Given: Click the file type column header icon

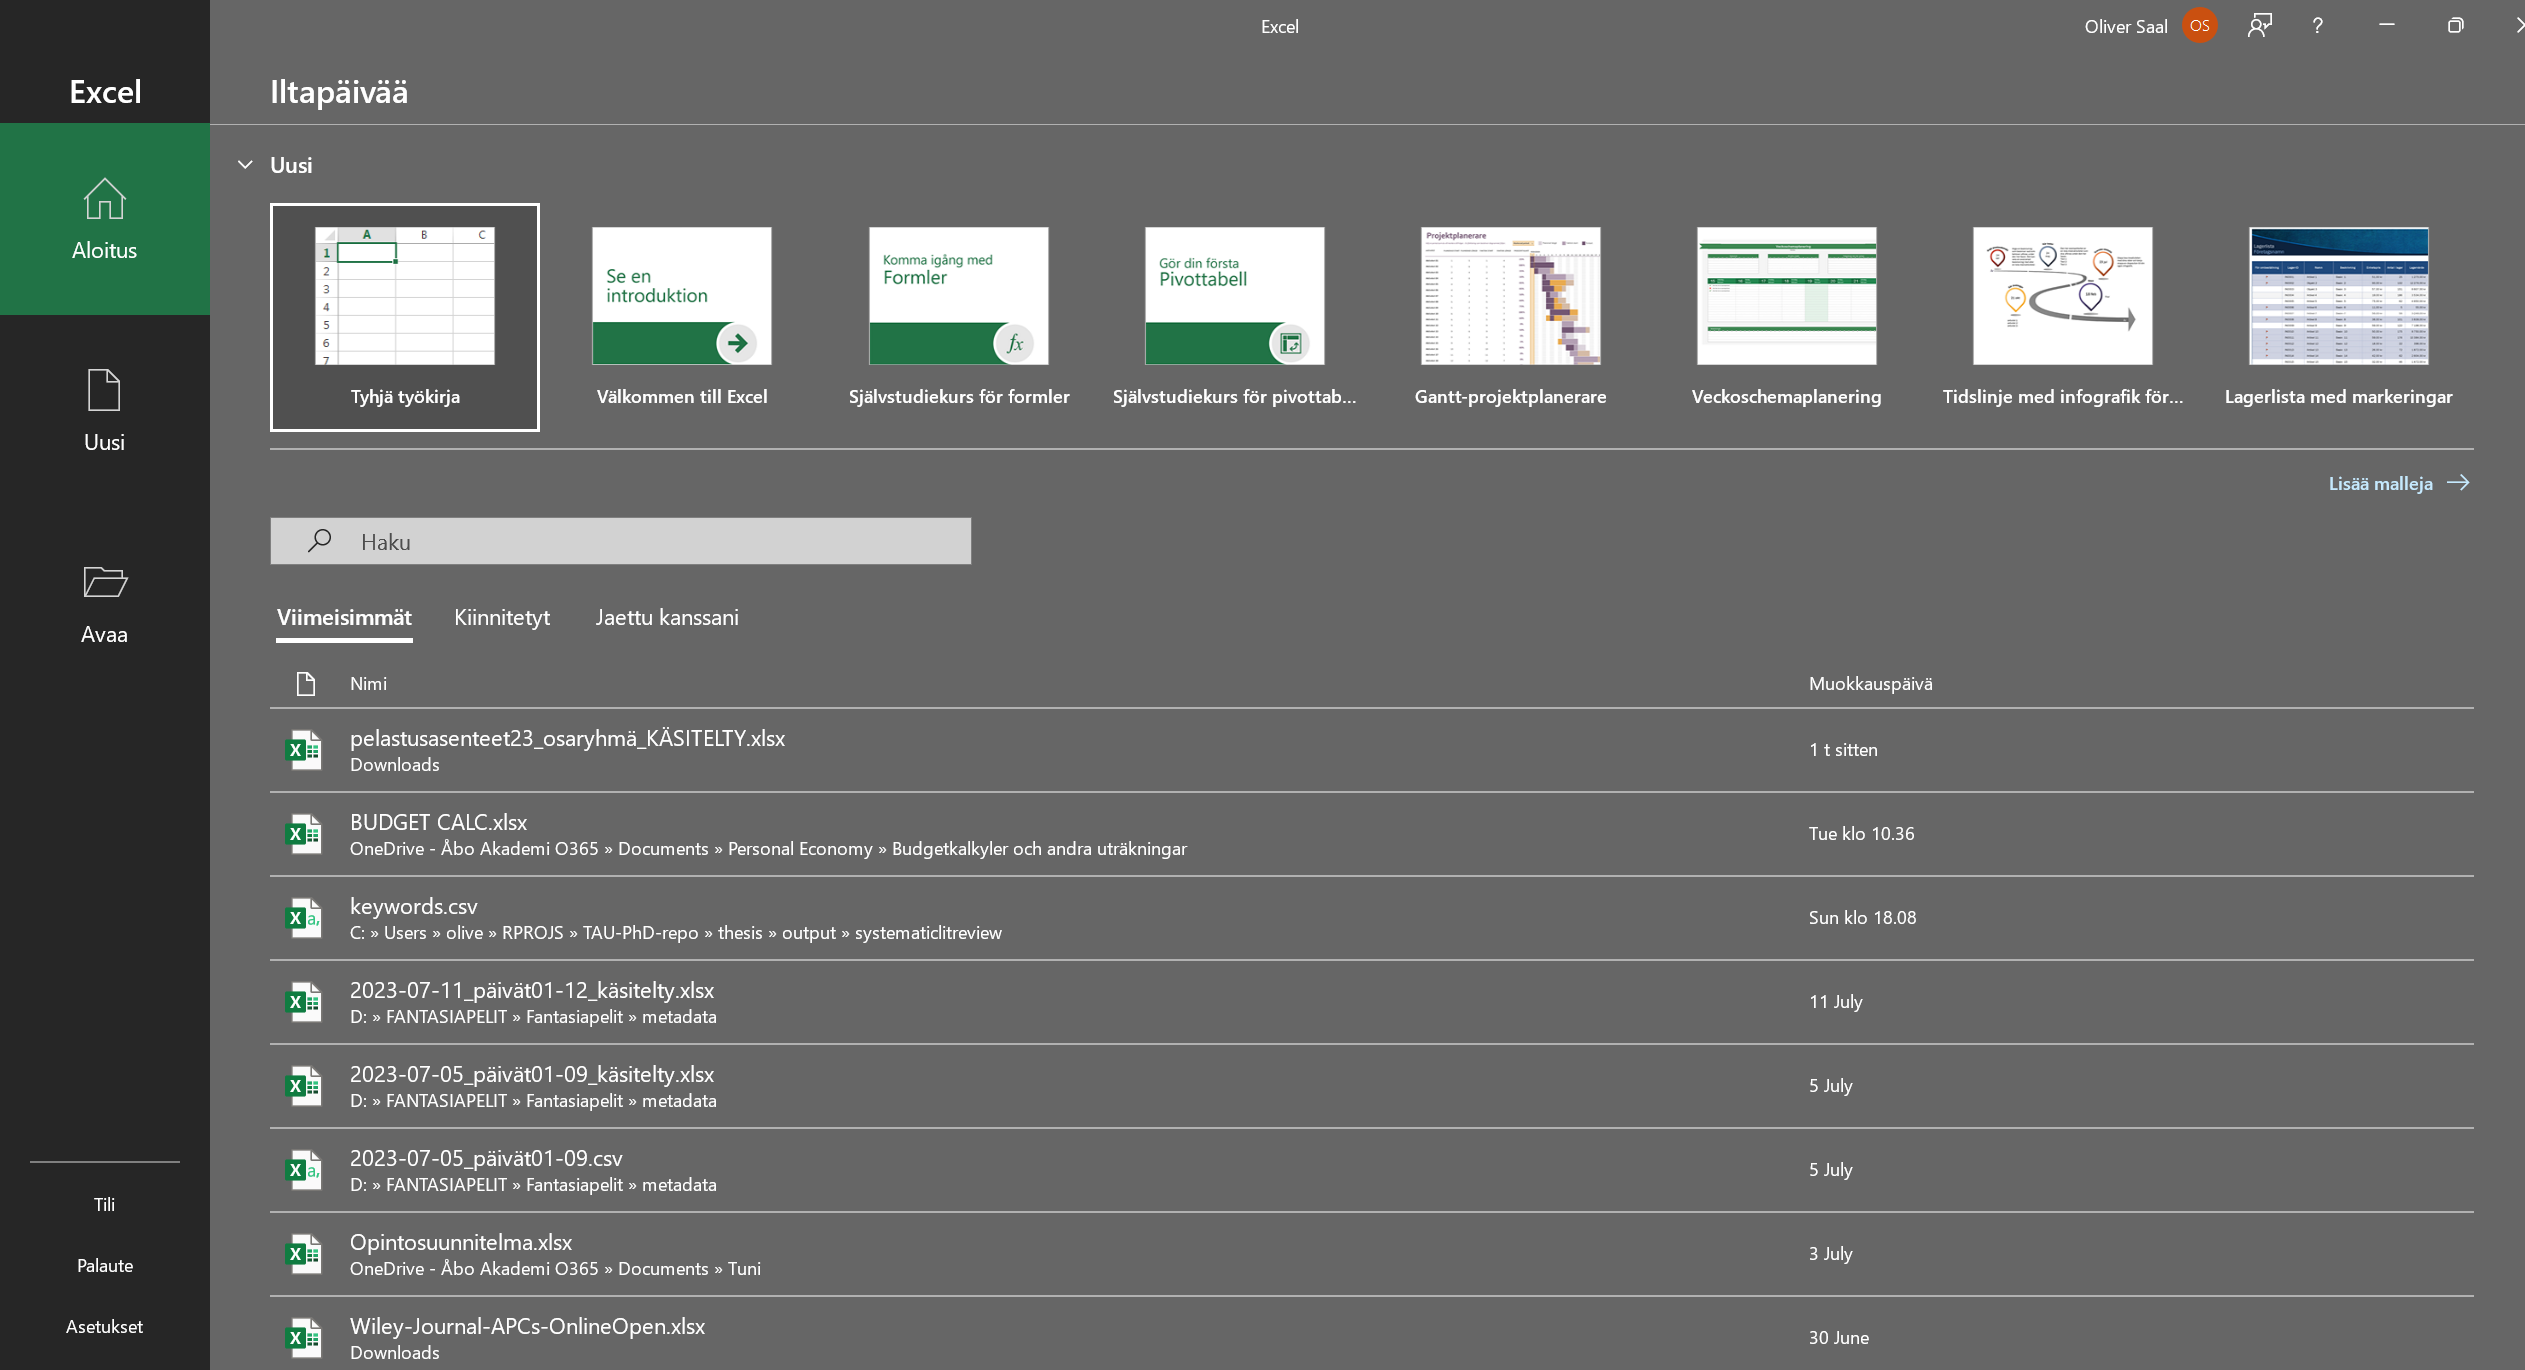Looking at the screenshot, I should pos(306,684).
